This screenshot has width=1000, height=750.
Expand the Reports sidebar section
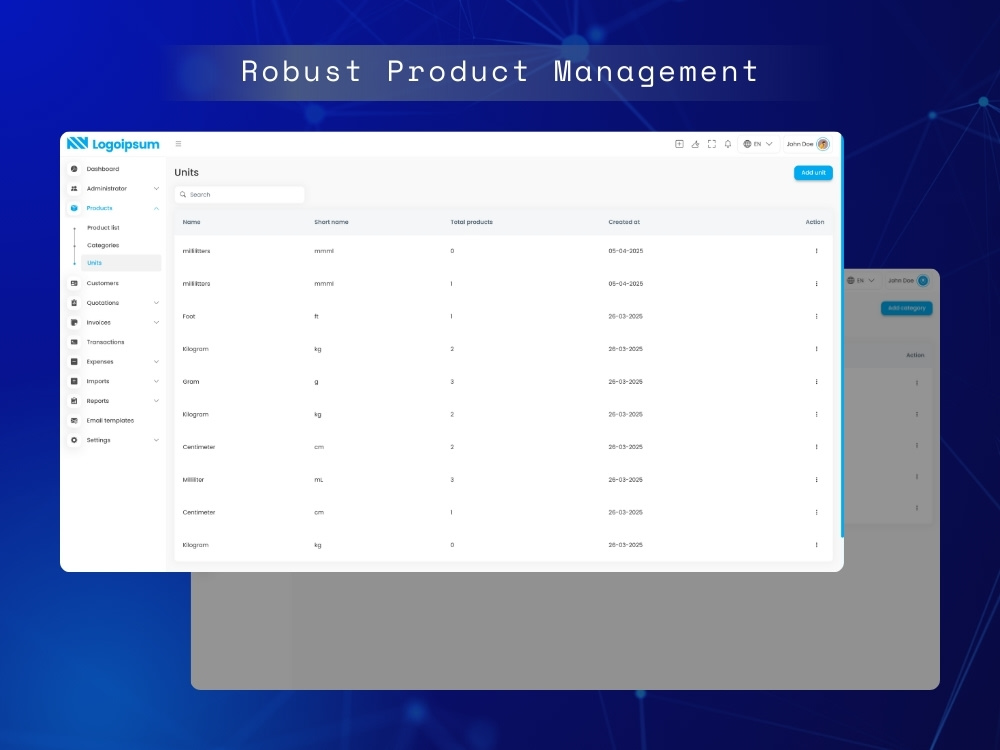pos(156,401)
